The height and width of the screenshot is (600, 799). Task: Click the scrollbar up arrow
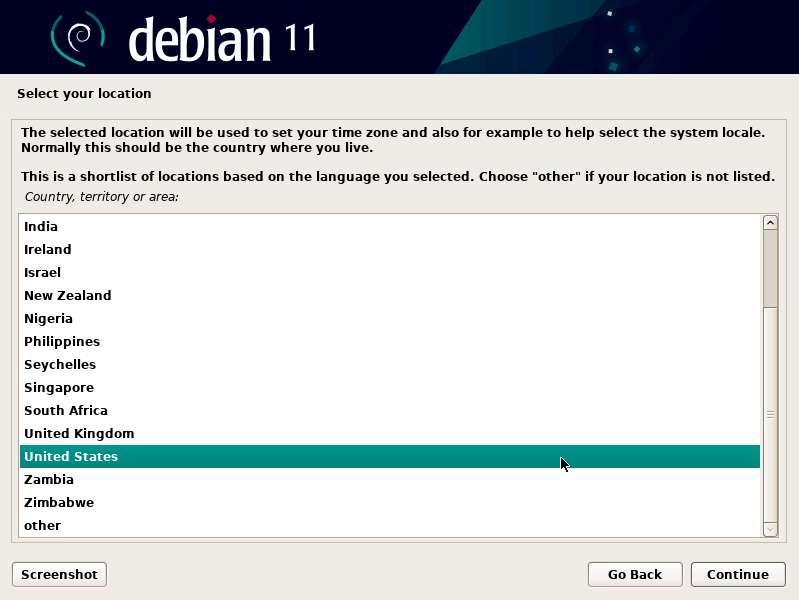point(770,223)
